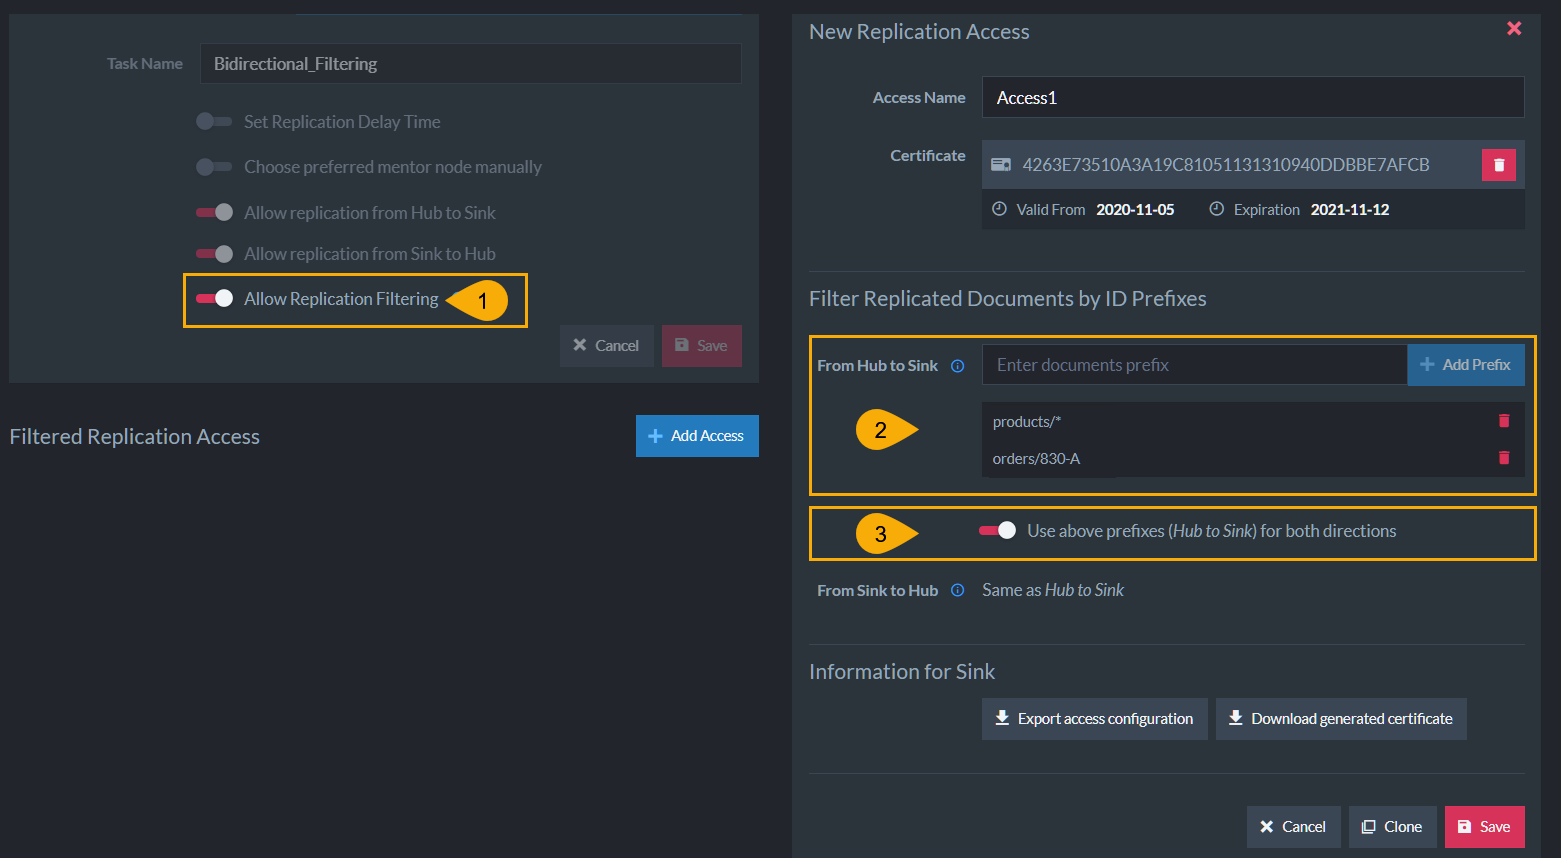Click the certificate thumbprint text
1561x858 pixels.
click(x=1226, y=165)
